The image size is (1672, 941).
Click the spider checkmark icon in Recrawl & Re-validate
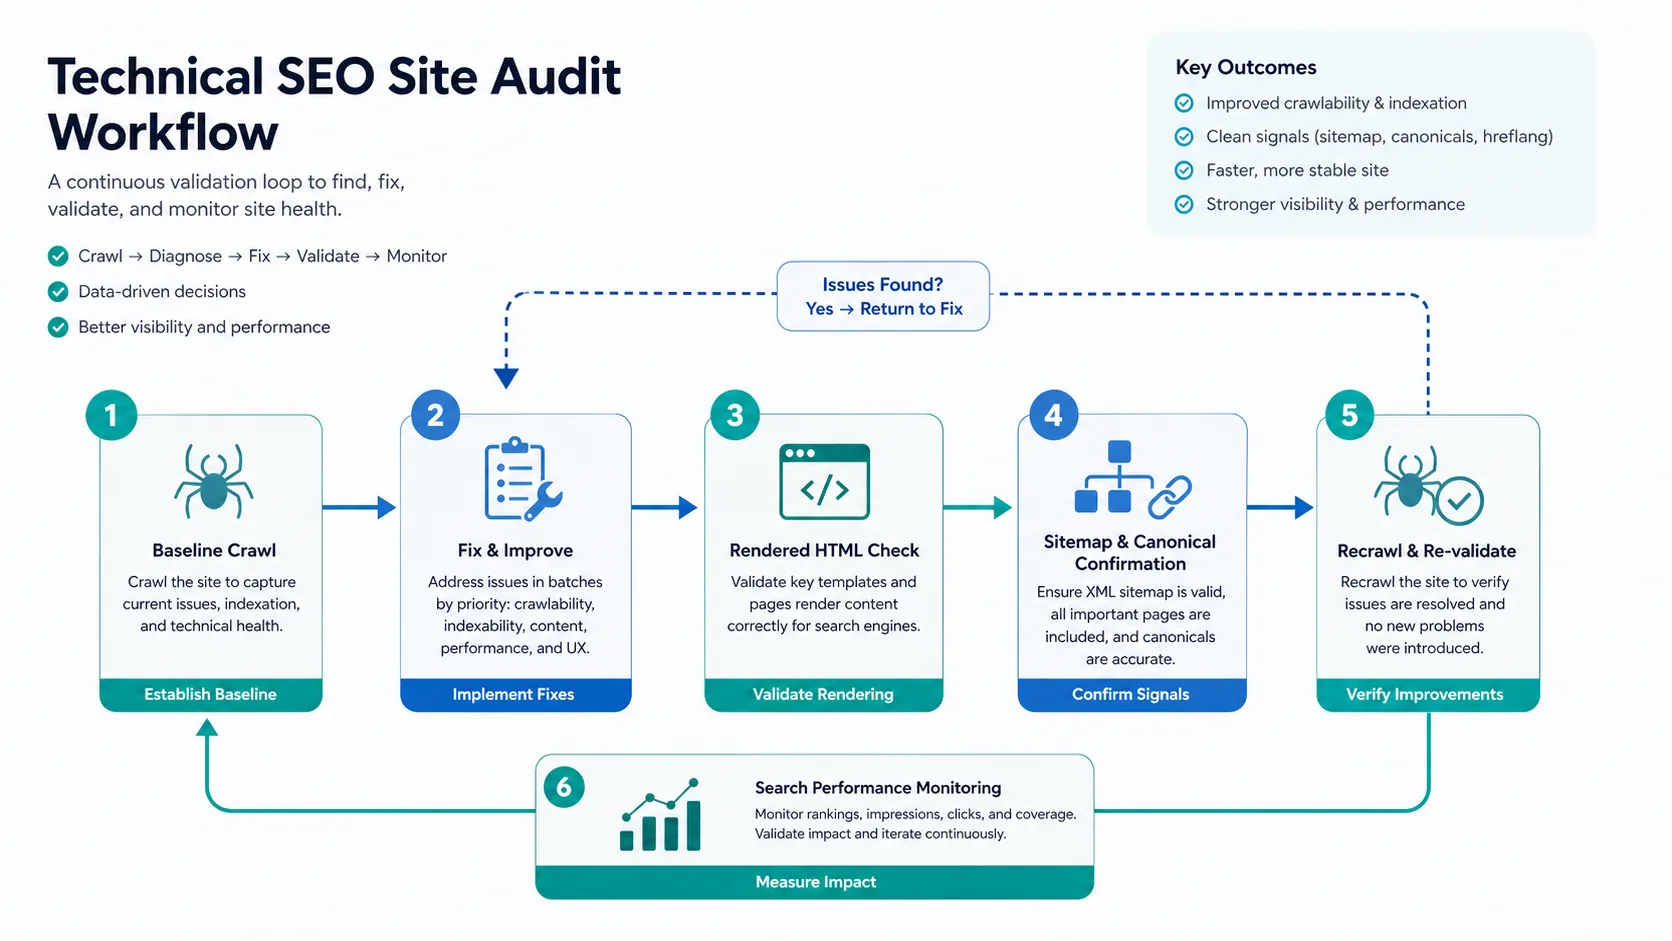pos(1428,485)
